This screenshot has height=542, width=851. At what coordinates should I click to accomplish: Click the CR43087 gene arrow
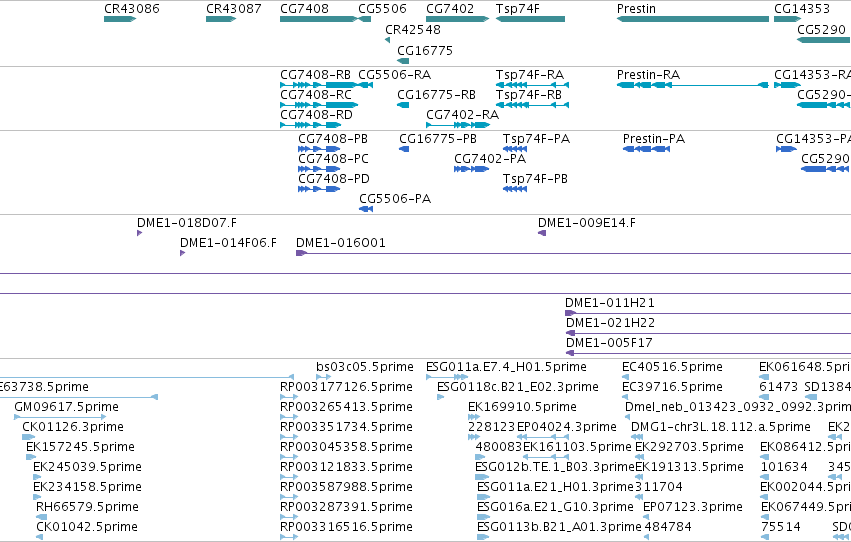[x=221, y=19]
